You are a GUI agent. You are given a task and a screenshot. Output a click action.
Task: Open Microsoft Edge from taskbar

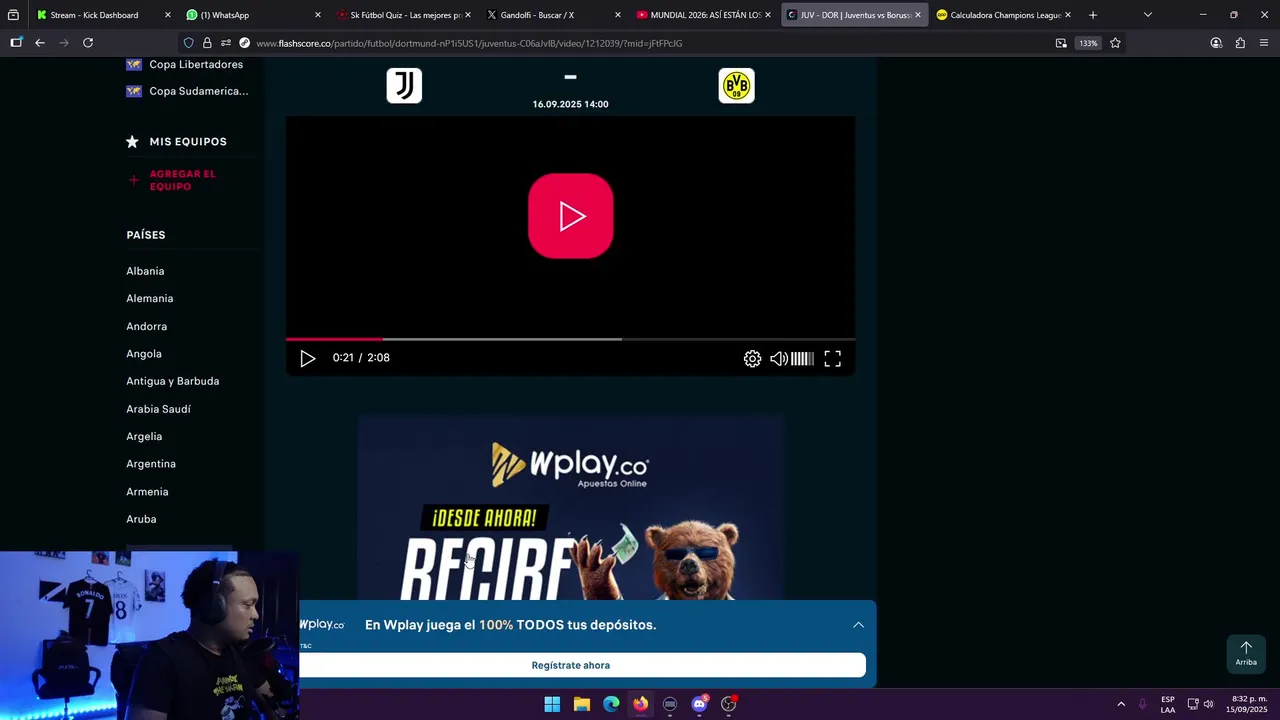tap(611, 704)
